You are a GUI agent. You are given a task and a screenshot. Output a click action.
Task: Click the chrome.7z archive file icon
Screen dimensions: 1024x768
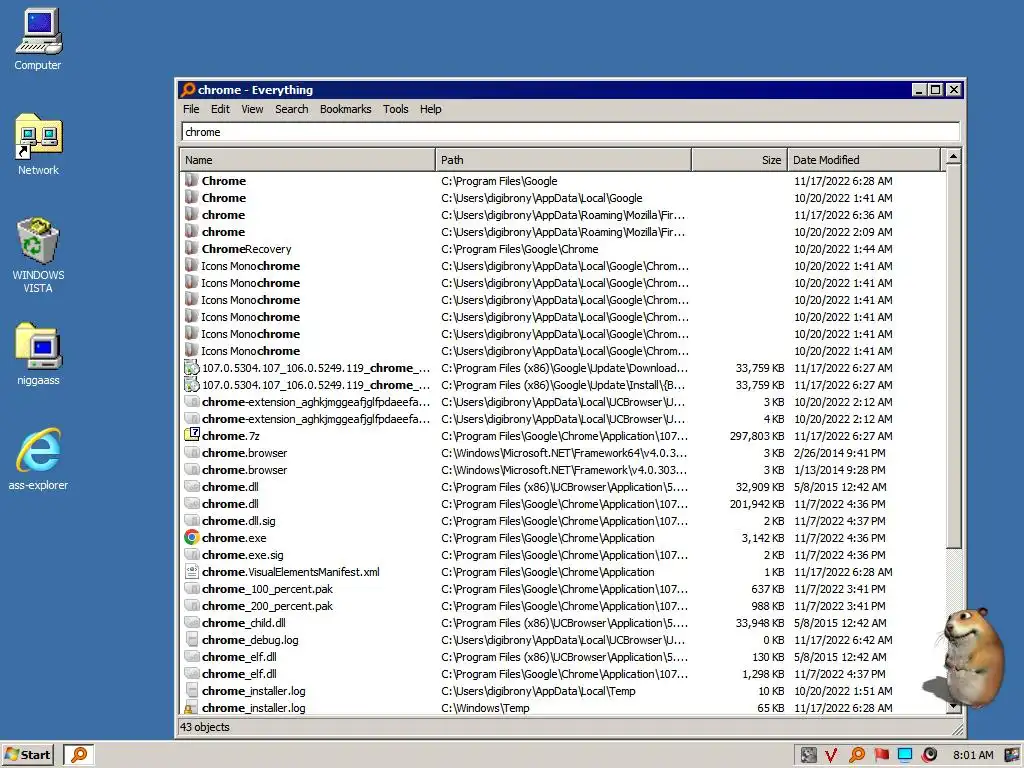[x=191, y=435]
